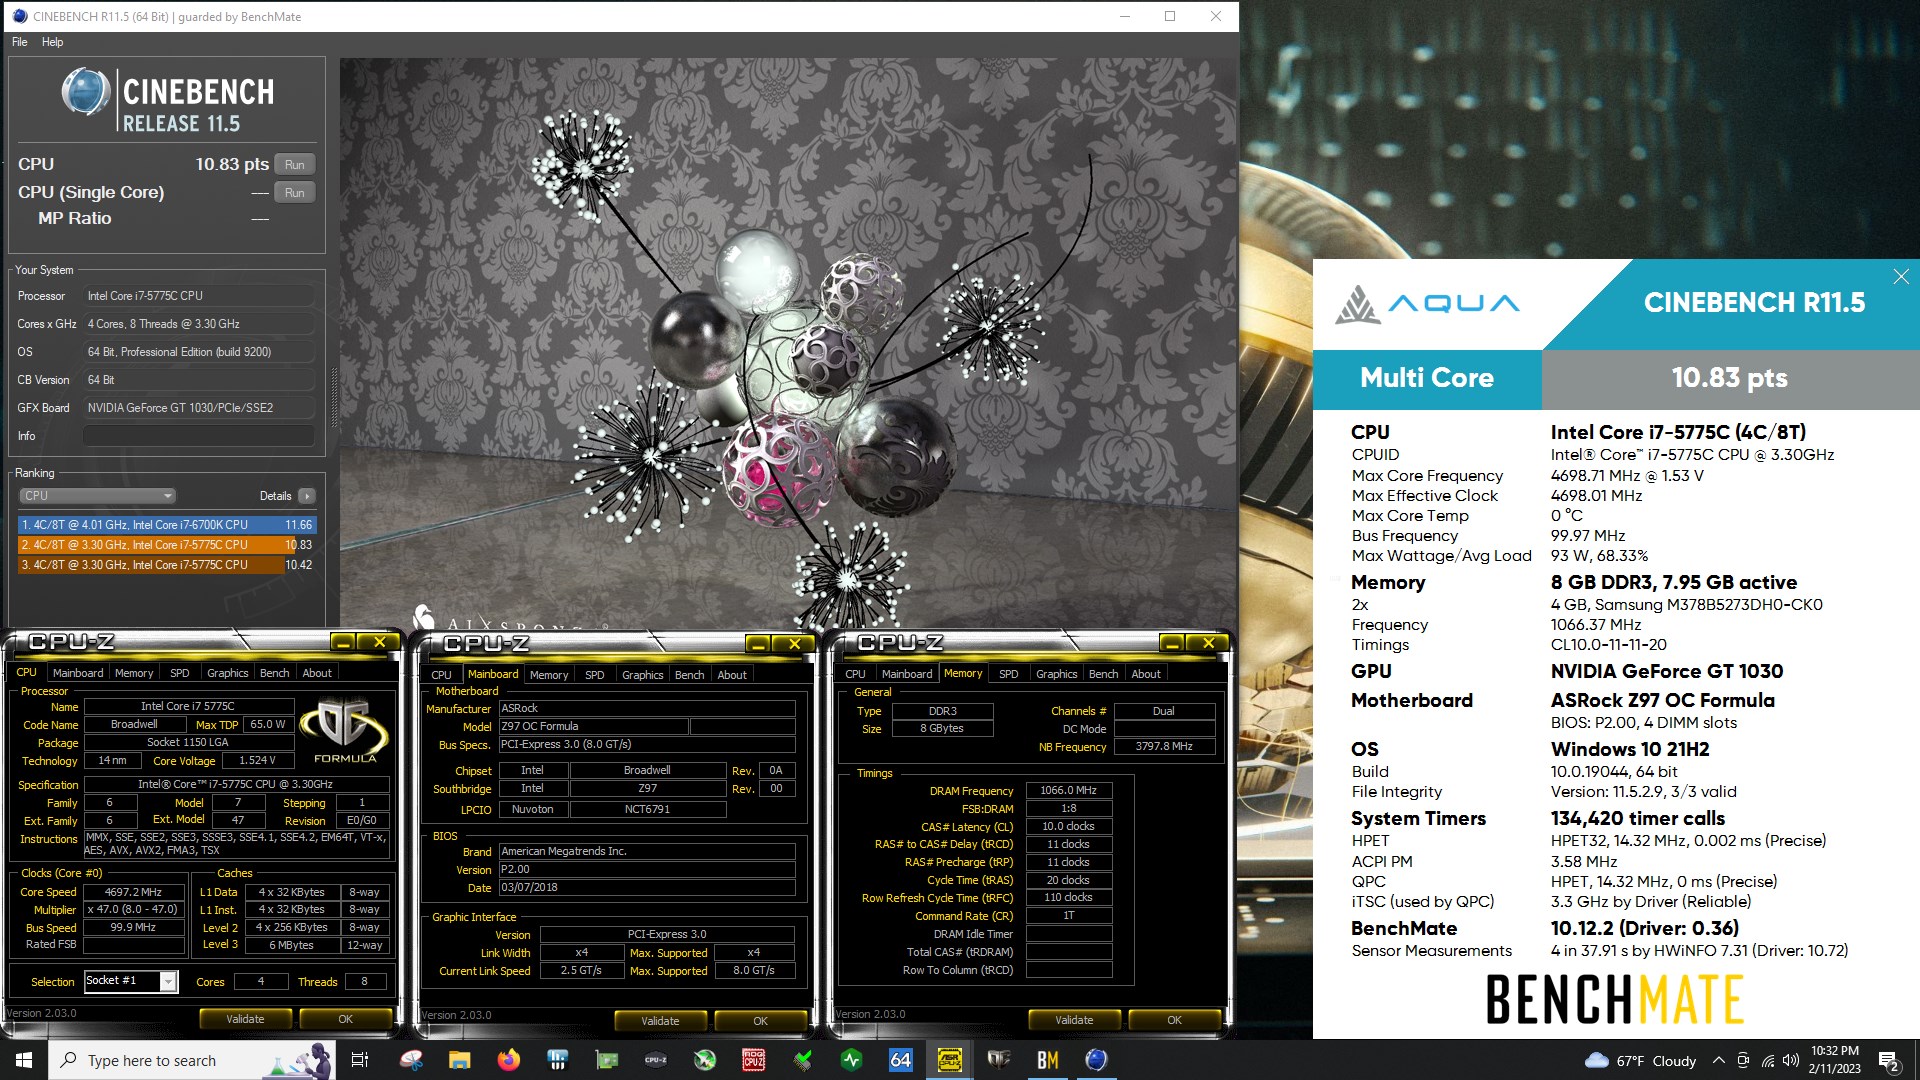Minimize the right CPU-Z window
The image size is (1920, 1080).
pos(1172,643)
